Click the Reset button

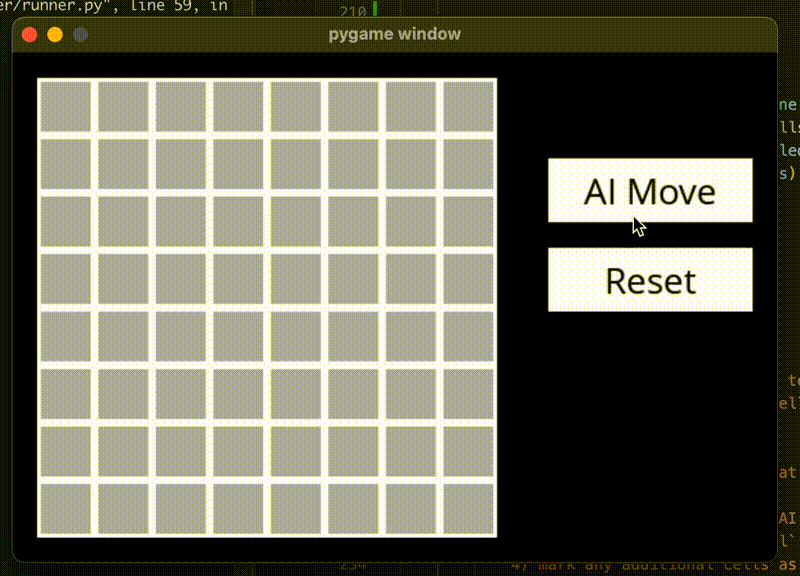650,280
